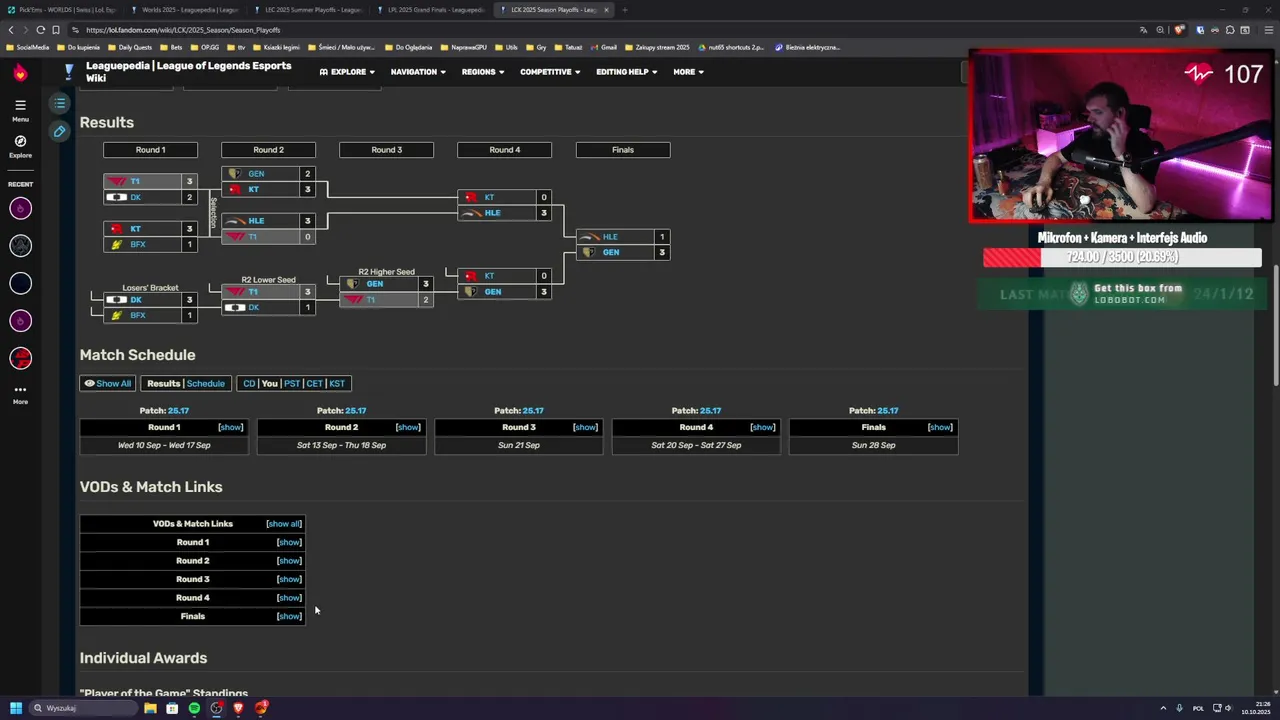1280x720 pixels.
Task: Open the MORE dropdown in wiki header
Action: pyautogui.click(x=688, y=72)
